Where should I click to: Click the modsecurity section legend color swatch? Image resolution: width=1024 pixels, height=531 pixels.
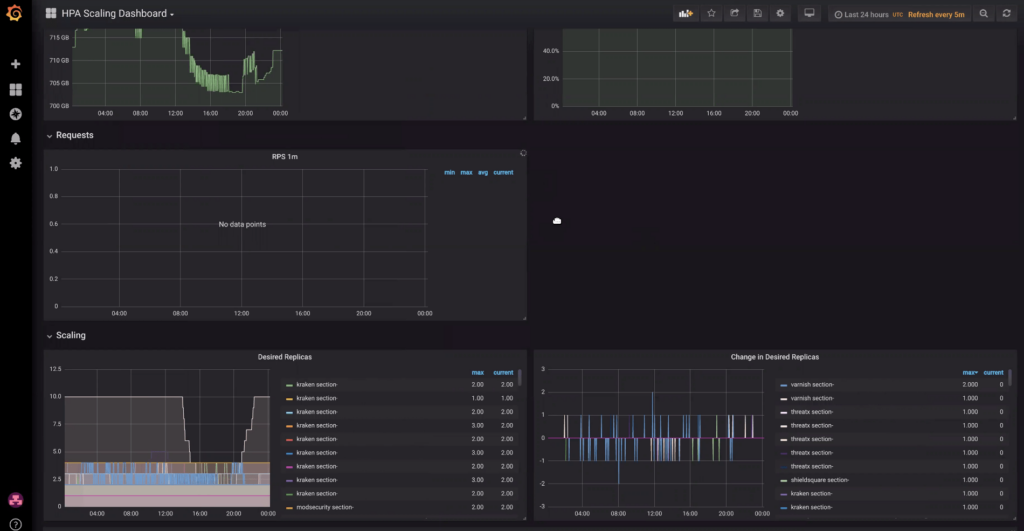click(289, 508)
